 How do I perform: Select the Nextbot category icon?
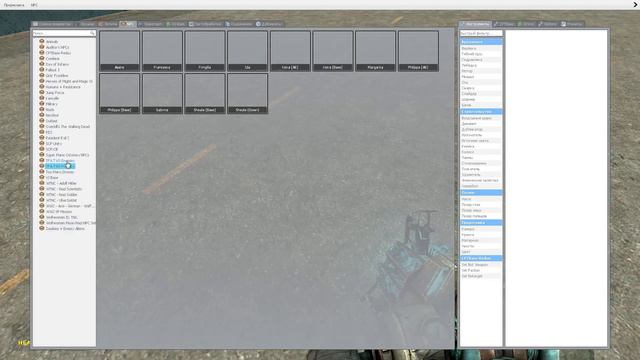[x=42, y=115]
